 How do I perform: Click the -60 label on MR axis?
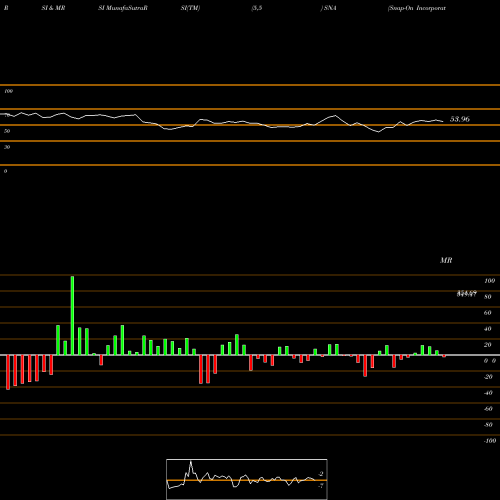coord(488,409)
